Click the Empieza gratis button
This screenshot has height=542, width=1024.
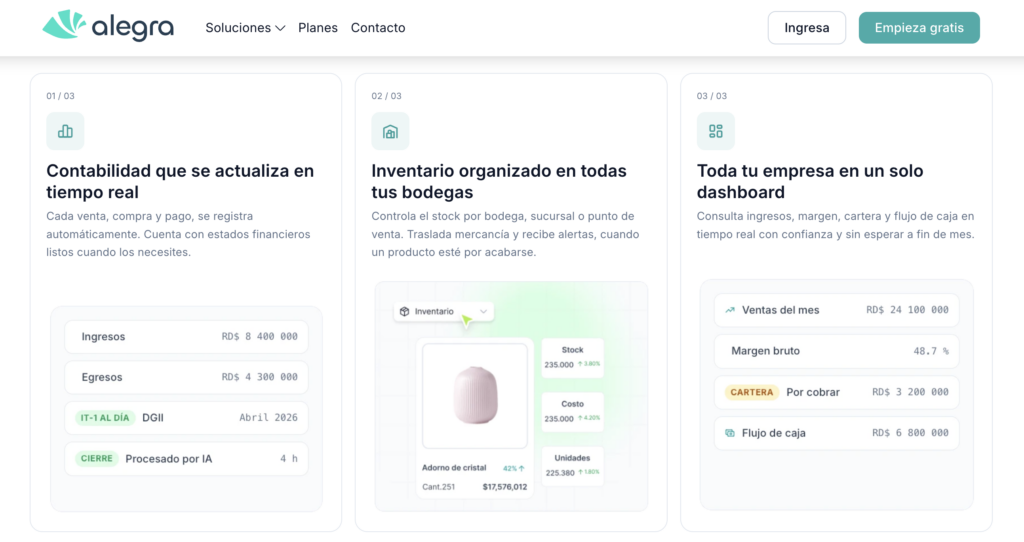point(919,27)
